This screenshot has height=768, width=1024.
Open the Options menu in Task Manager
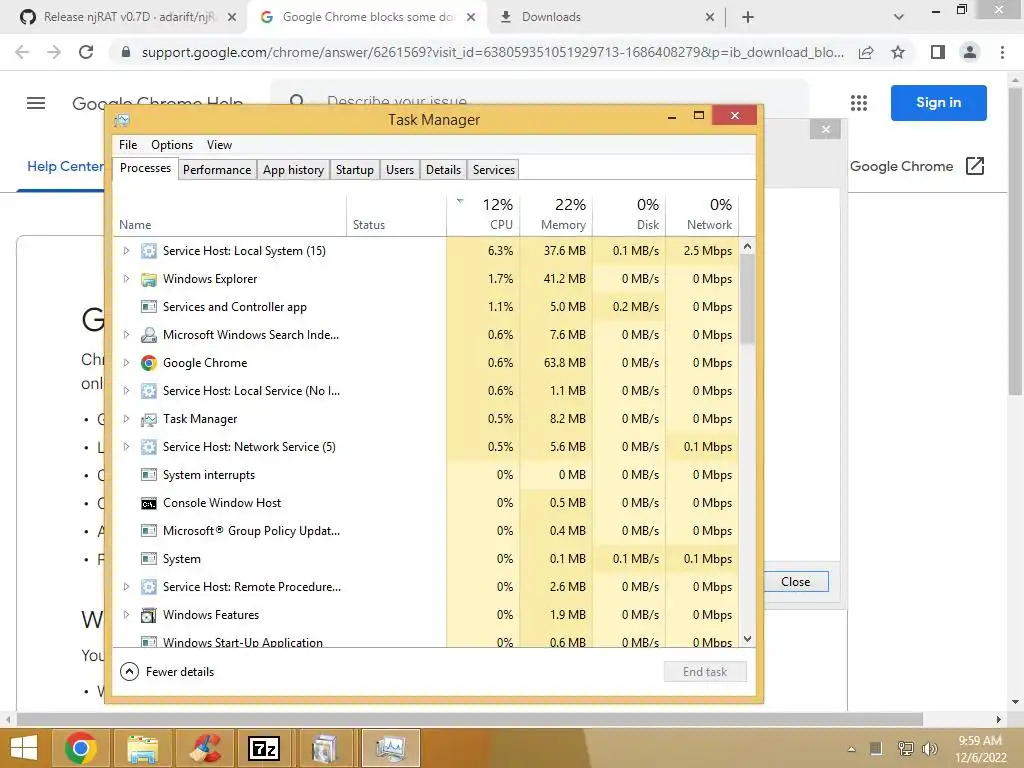tap(172, 145)
